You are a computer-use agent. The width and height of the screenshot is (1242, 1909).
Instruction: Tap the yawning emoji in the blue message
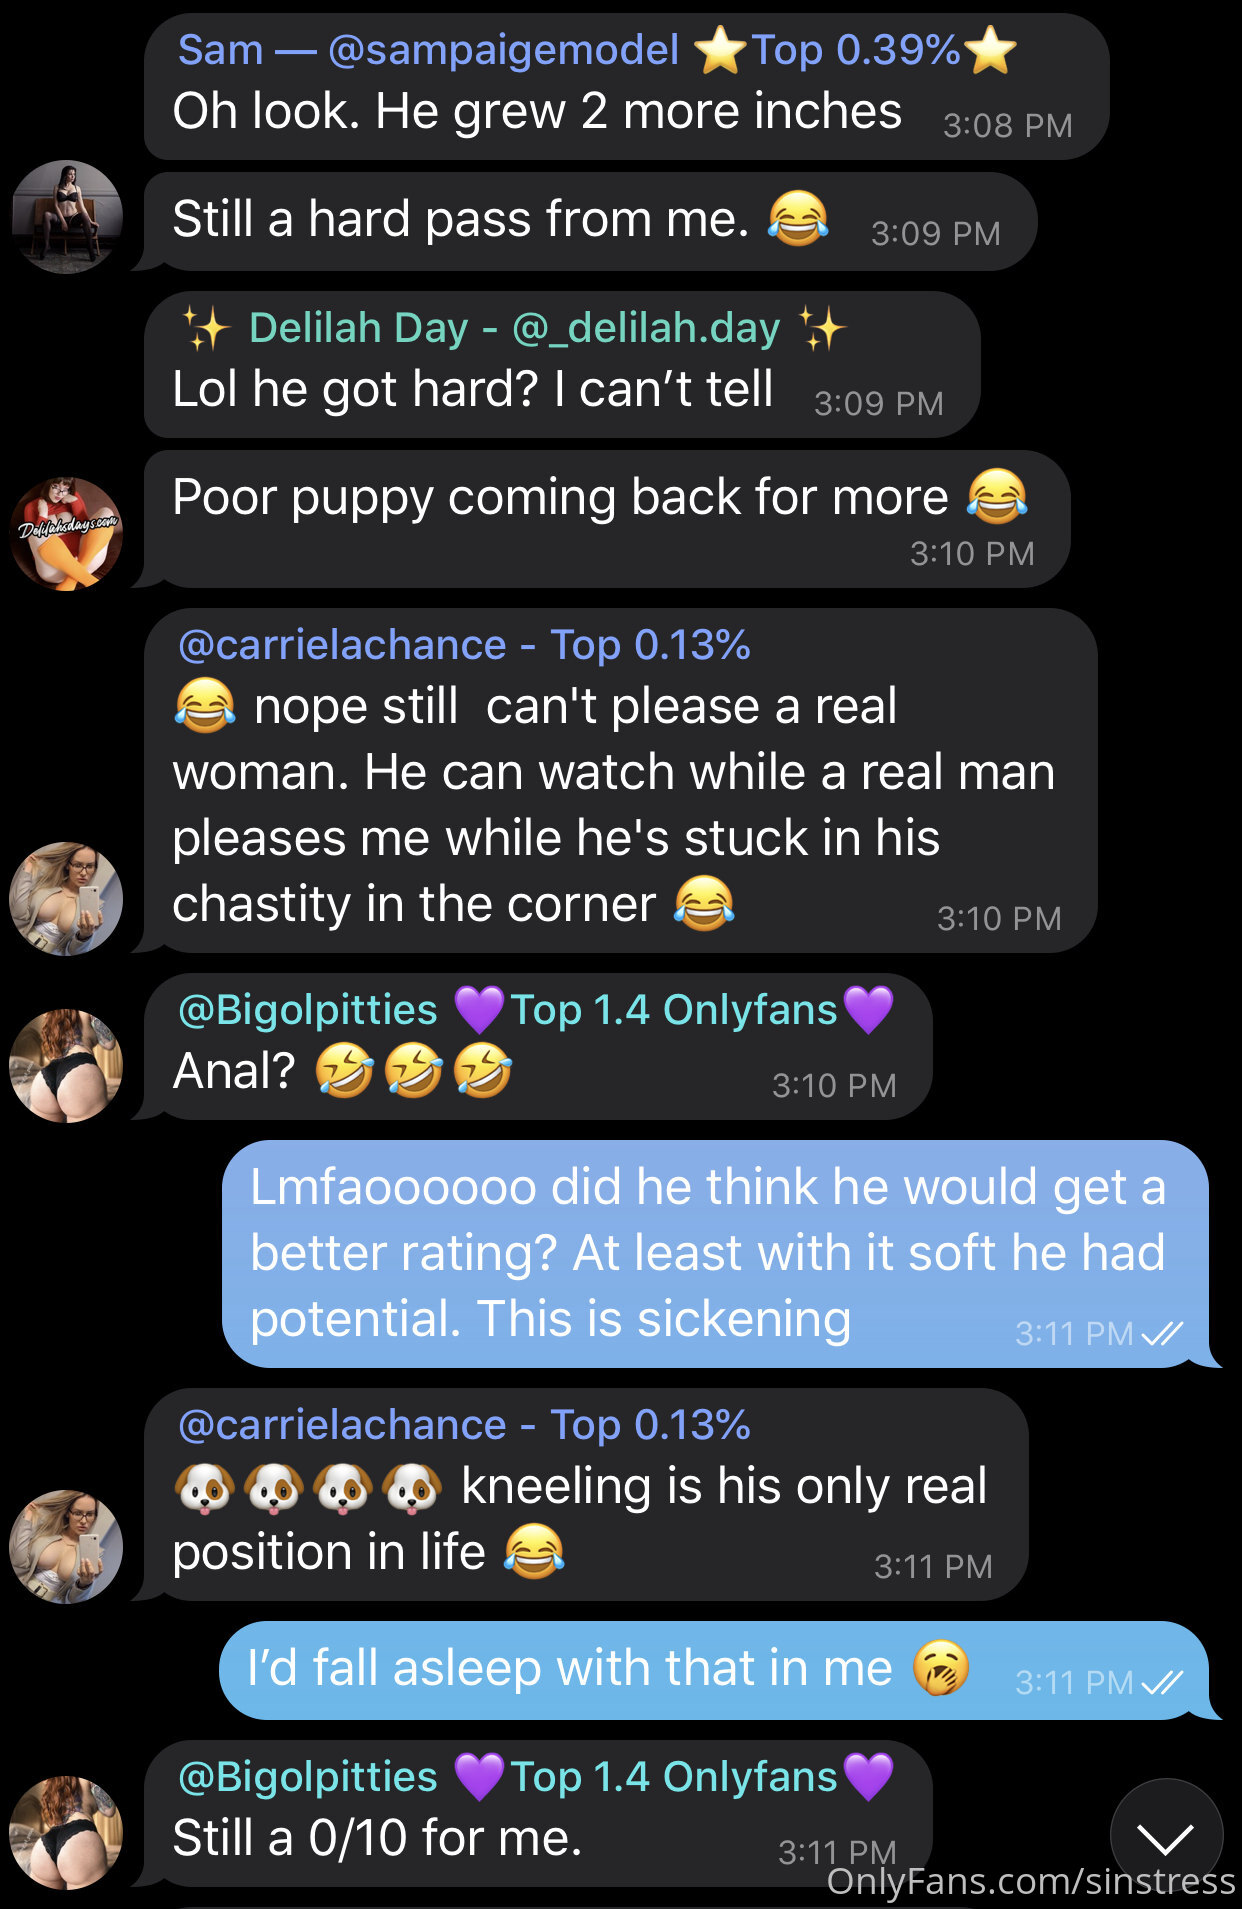pyautogui.click(x=941, y=1668)
